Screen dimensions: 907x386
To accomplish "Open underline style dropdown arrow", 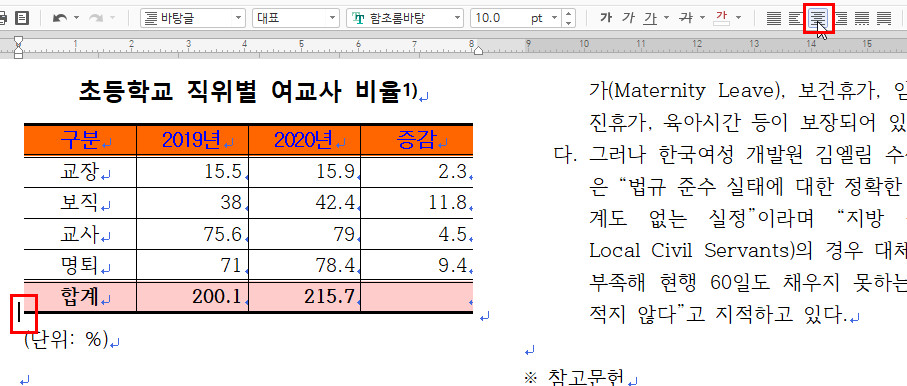I will (666, 18).
